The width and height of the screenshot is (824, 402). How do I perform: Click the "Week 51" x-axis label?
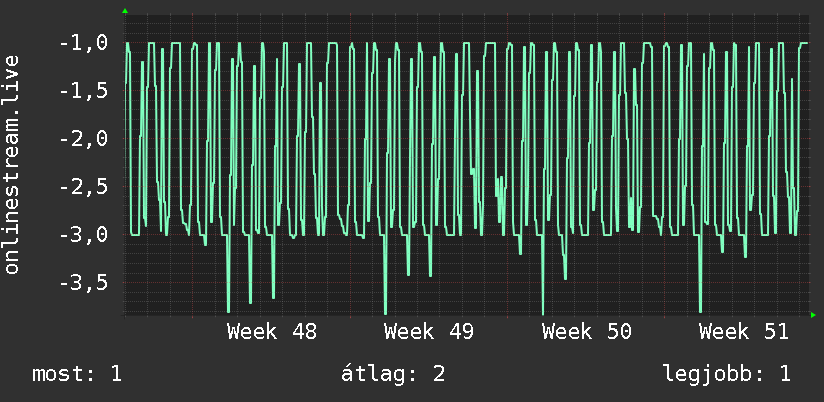click(744, 332)
